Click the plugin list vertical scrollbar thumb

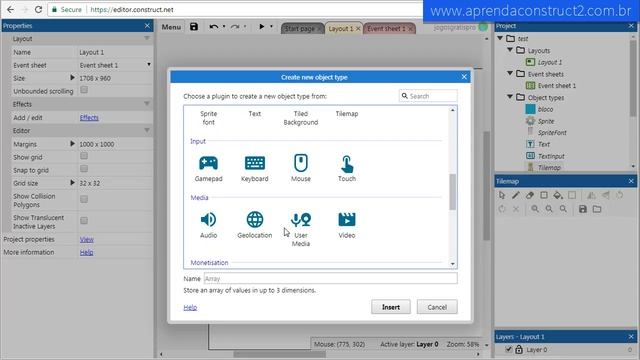point(452,192)
